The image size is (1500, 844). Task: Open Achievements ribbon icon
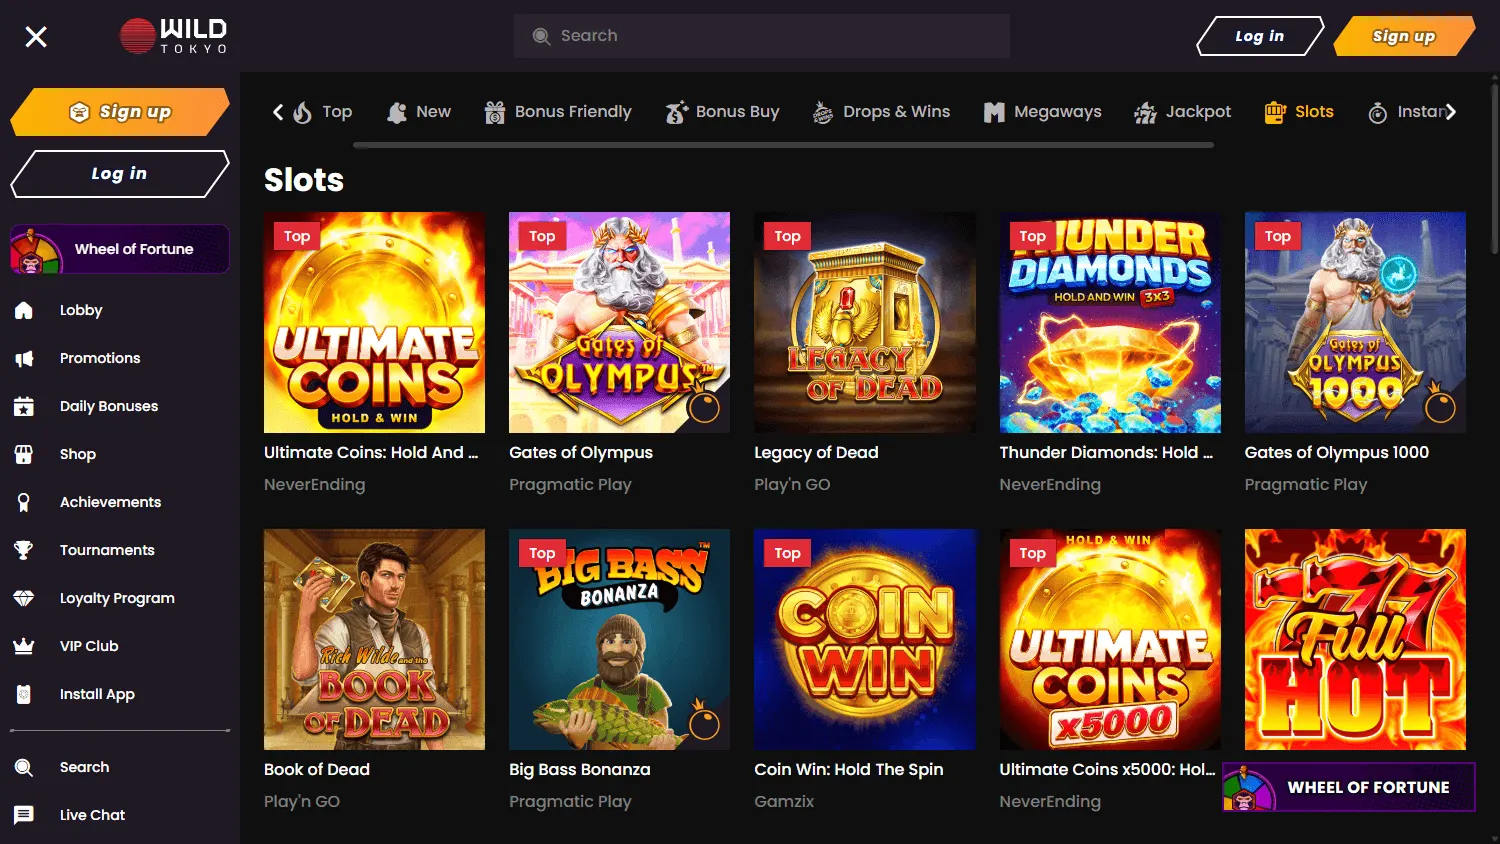[x=24, y=502]
